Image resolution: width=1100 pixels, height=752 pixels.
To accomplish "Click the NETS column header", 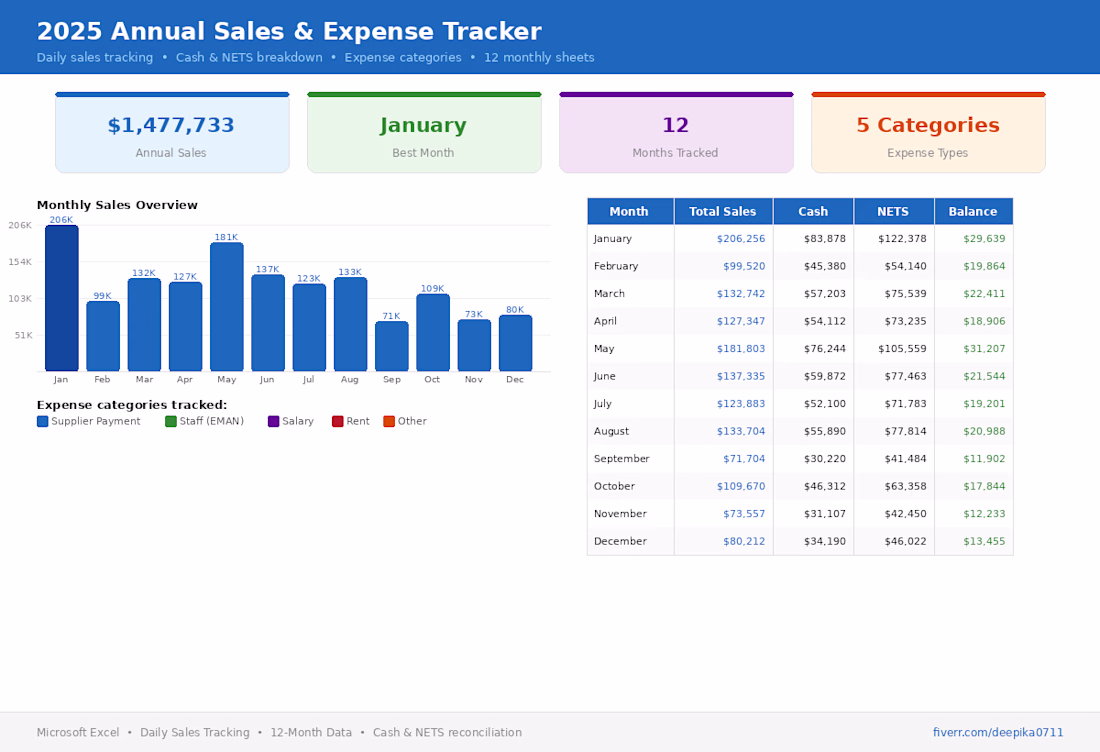I will coord(893,211).
